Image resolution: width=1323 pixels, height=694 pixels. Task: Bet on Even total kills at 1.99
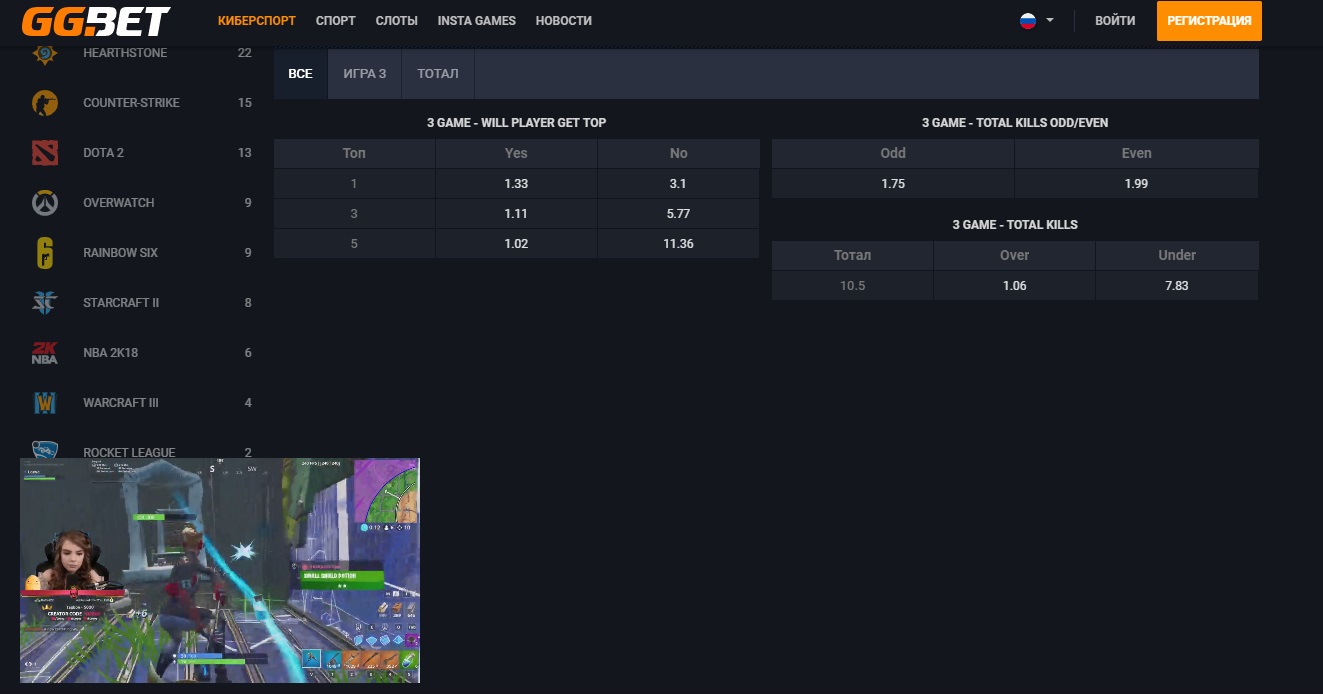(x=1136, y=184)
